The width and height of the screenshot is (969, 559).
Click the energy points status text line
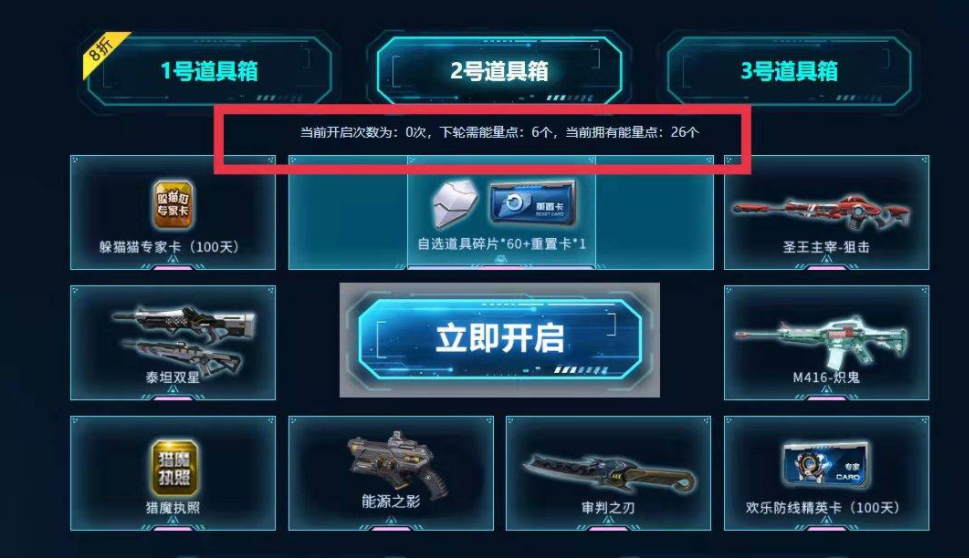[499, 132]
